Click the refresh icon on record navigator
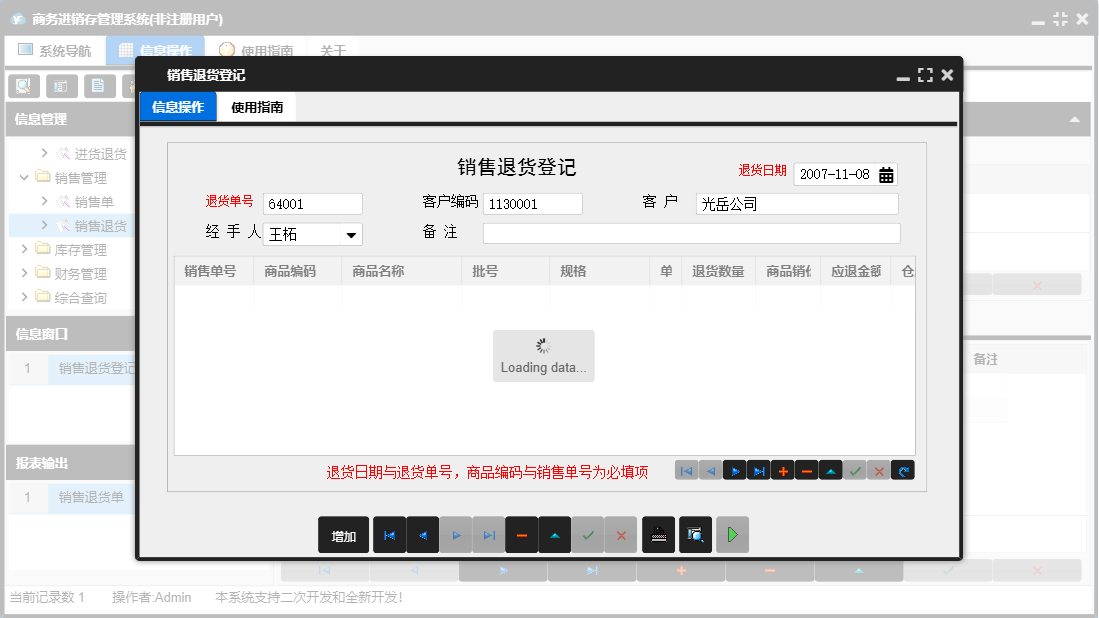 coord(902,470)
